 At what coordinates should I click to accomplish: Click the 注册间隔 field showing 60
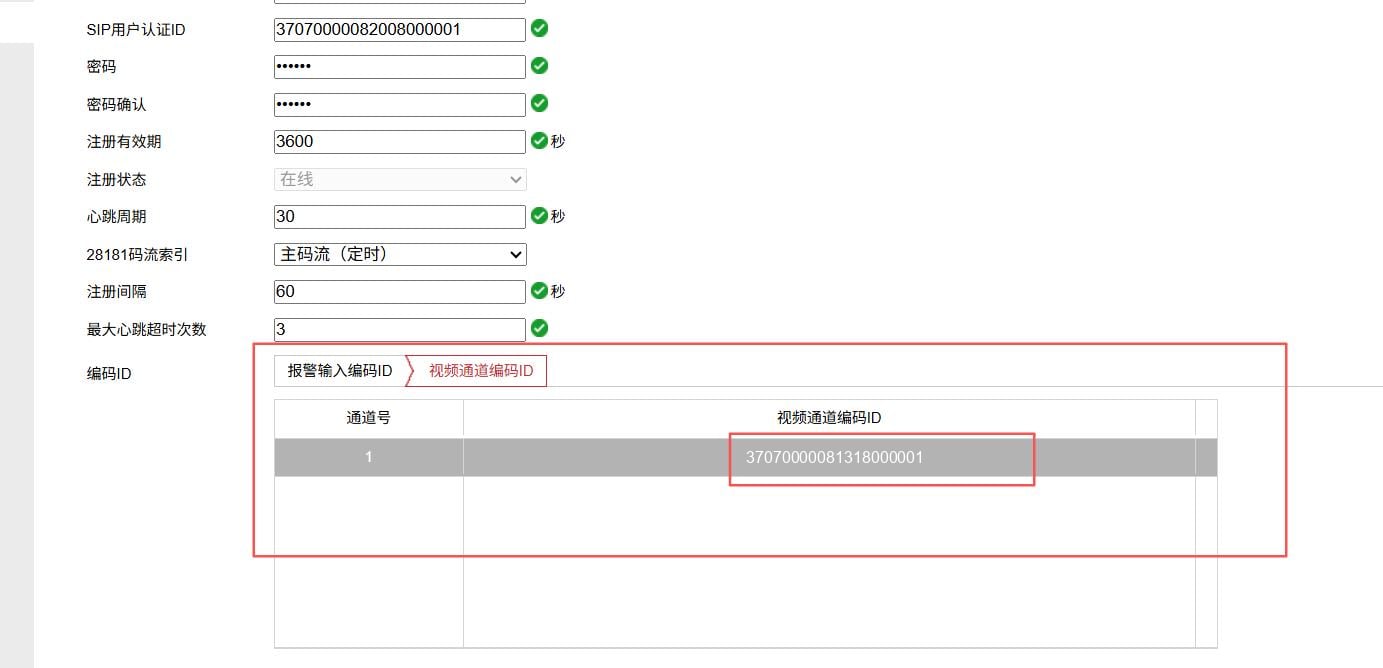[x=399, y=291]
